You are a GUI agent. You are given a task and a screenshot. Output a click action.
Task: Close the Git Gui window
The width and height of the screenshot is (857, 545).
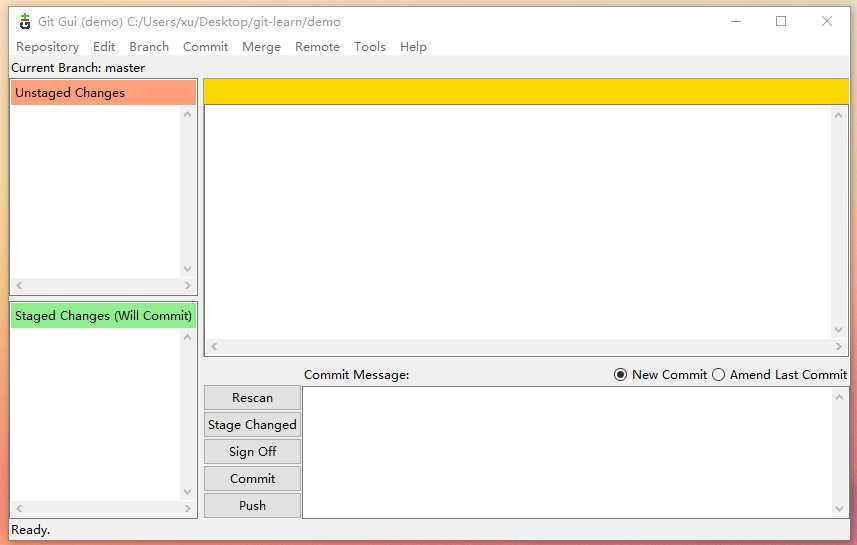(827, 21)
